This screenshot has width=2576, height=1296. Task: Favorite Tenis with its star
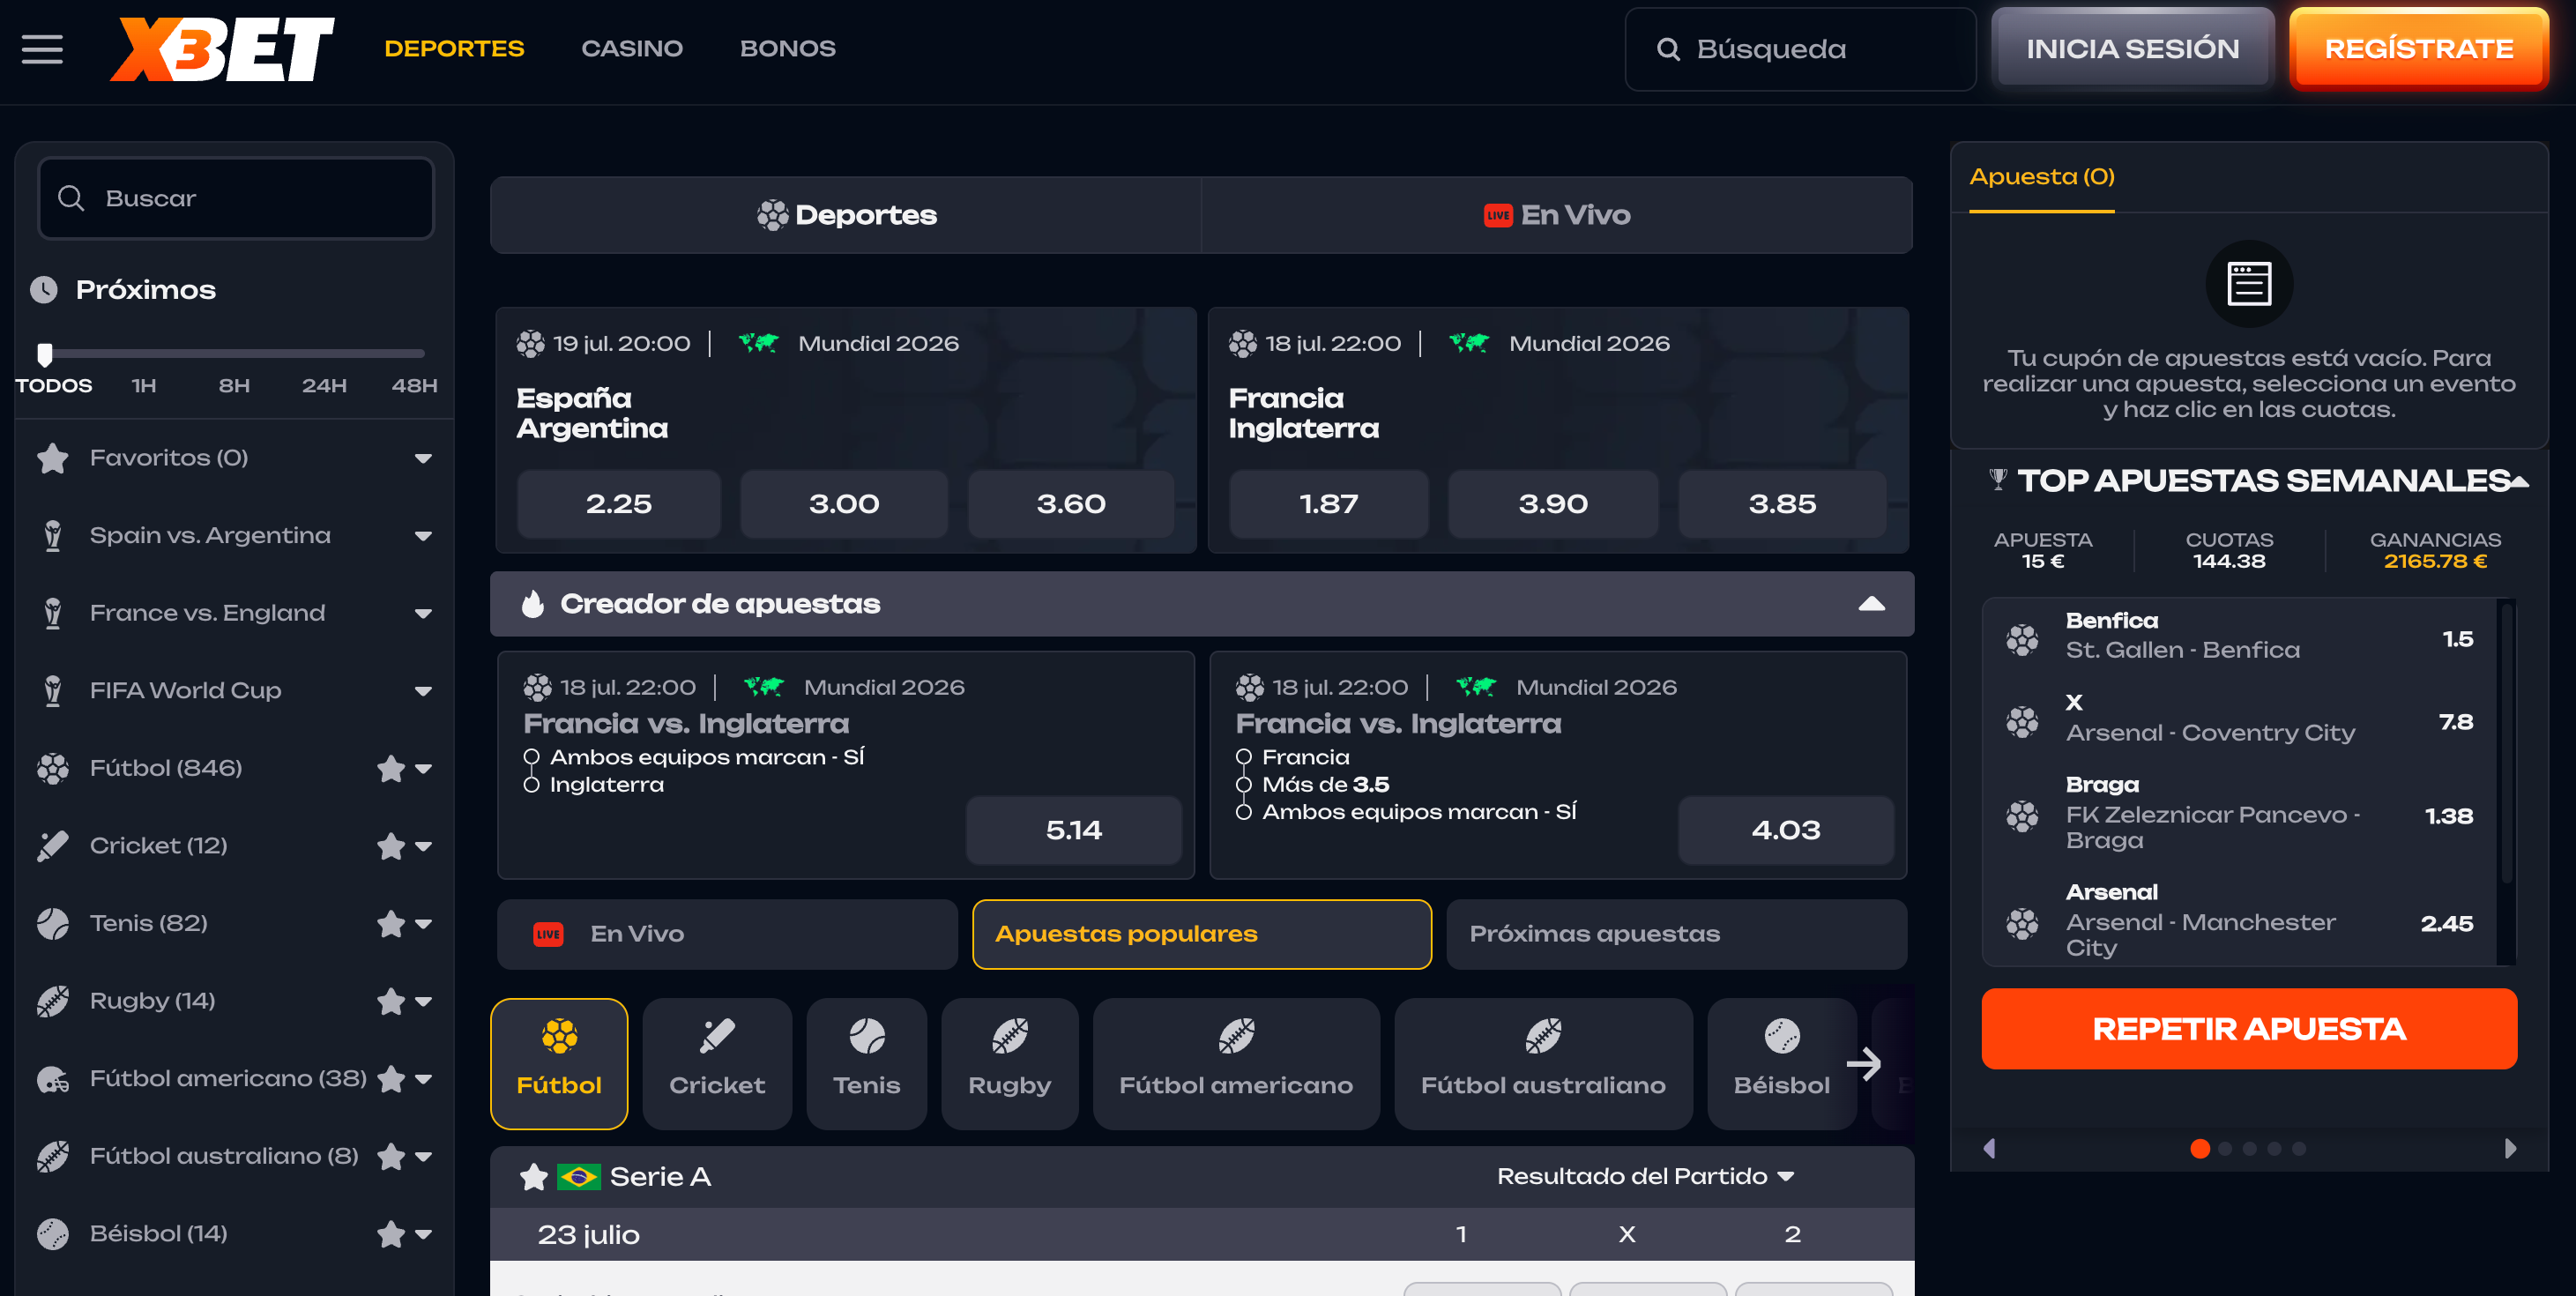point(391,923)
